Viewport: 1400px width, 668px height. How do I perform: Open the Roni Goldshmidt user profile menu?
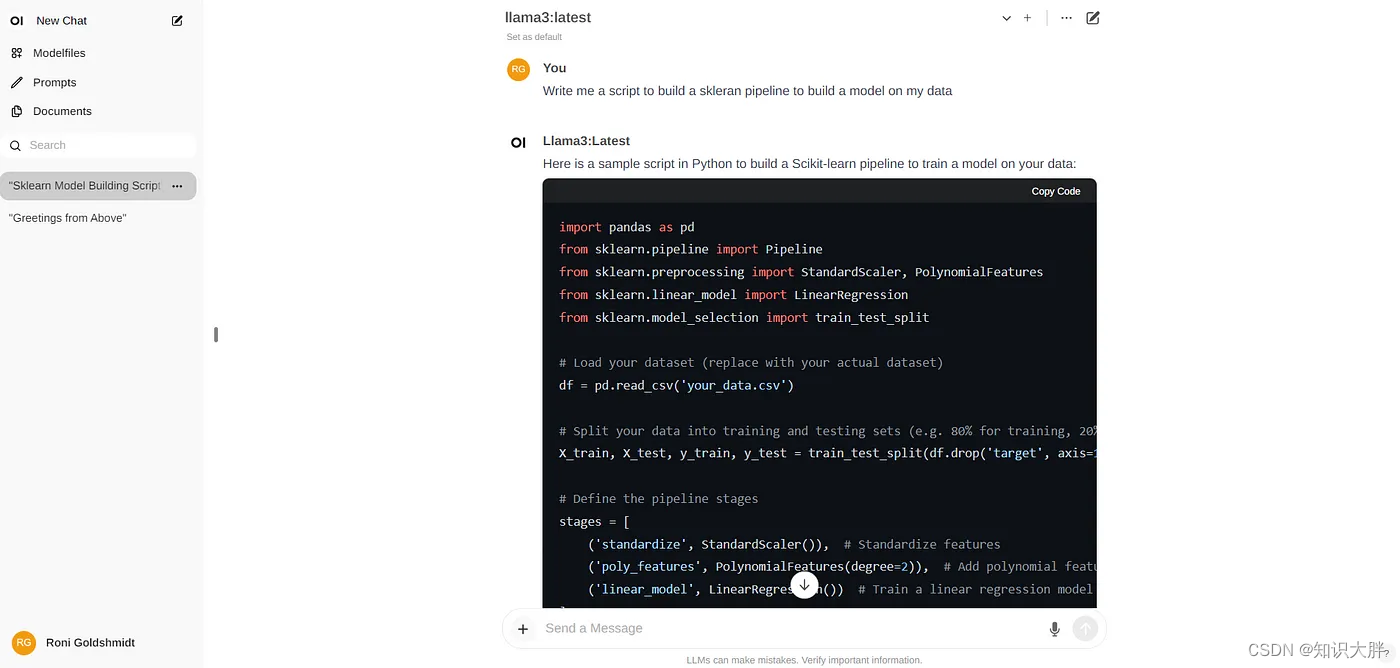90,643
